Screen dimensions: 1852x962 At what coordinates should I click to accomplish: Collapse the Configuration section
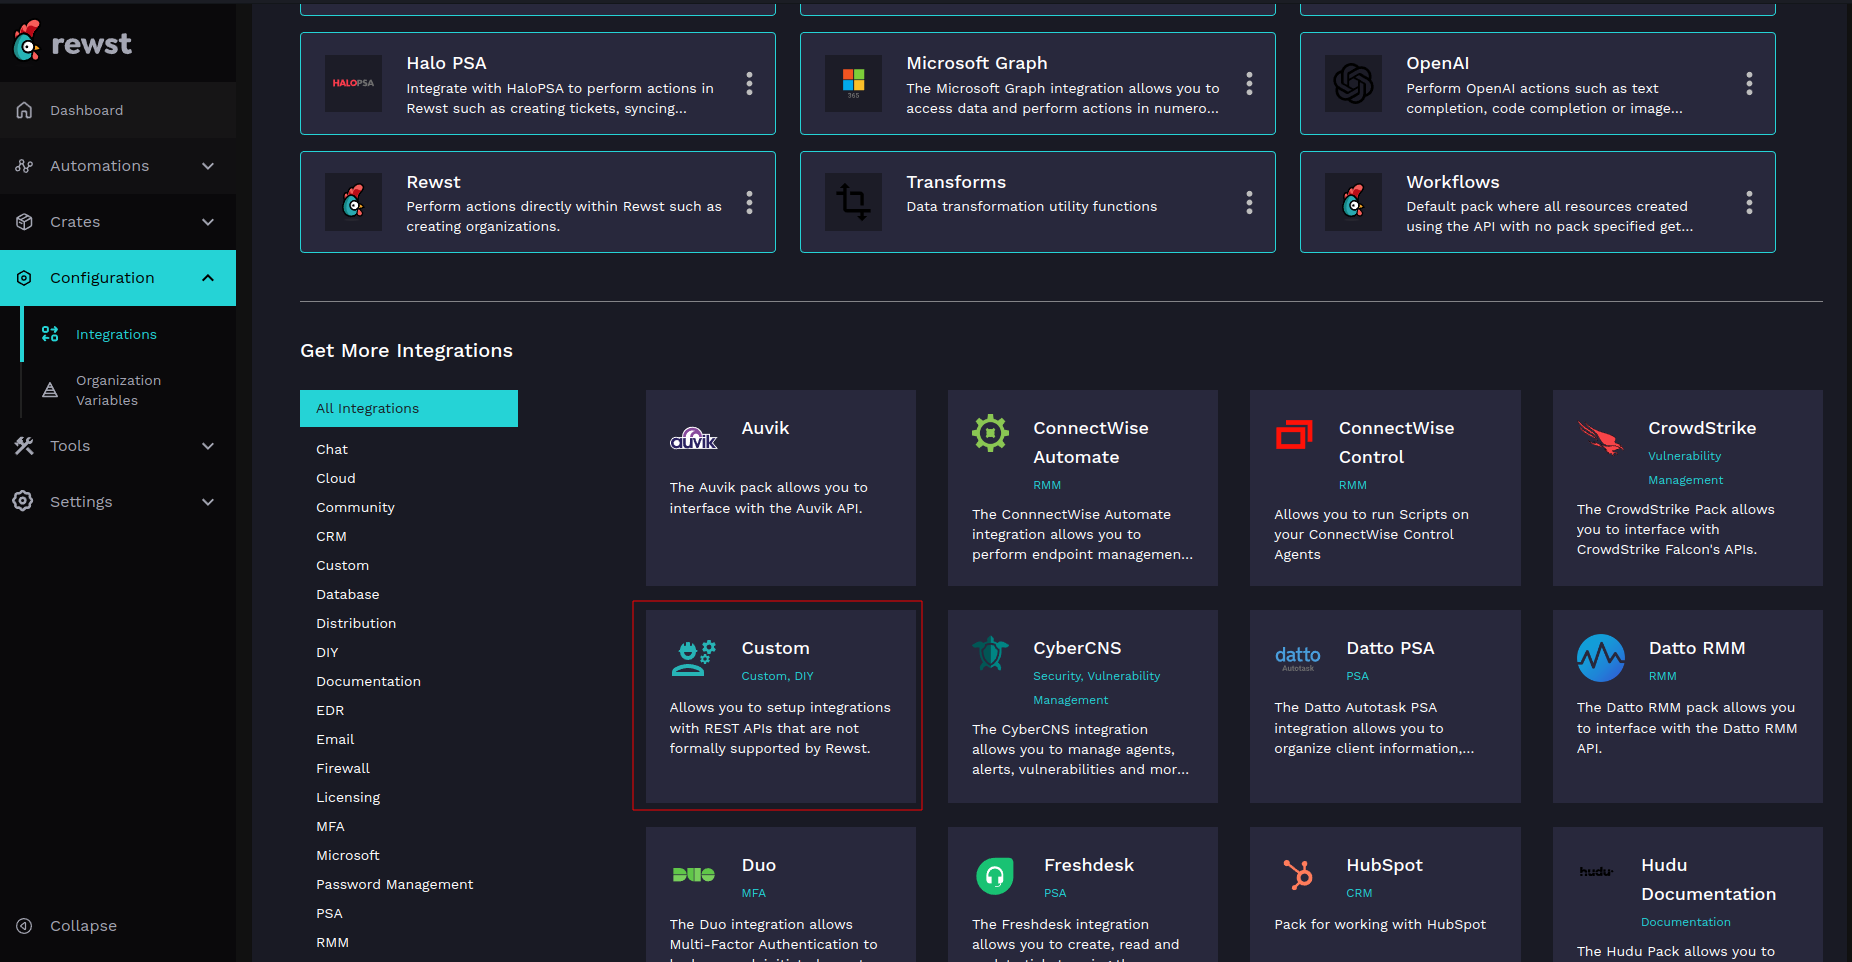[x=208, y=278]
